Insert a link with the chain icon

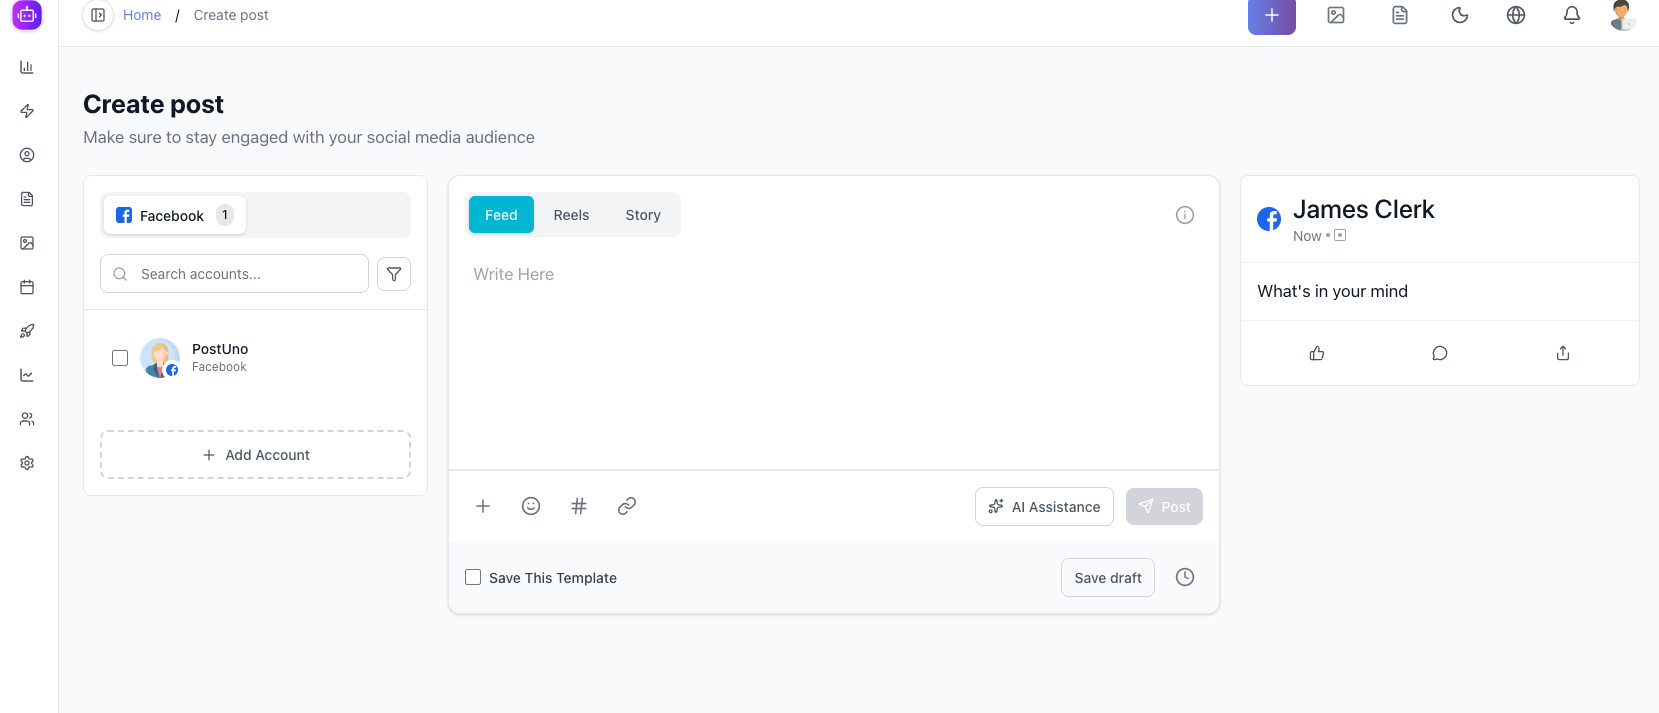pyautogui.click(x=627, y=506)
